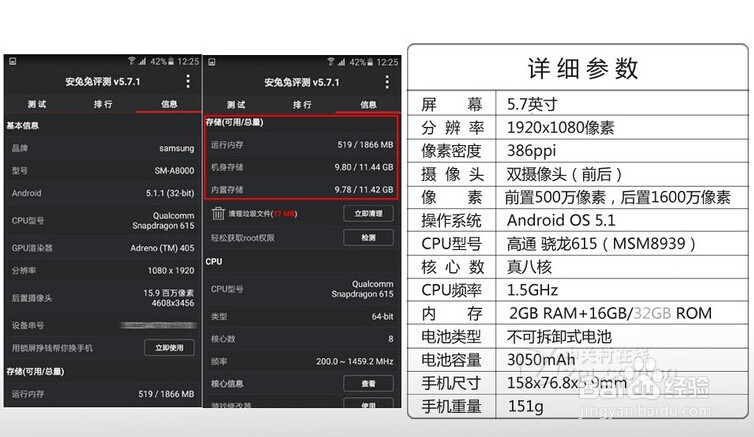Viewport: 754px width, 437px height.
Task: Click the 5.1.1 (32-bit) Android version
Action: (x=170, y=193)
